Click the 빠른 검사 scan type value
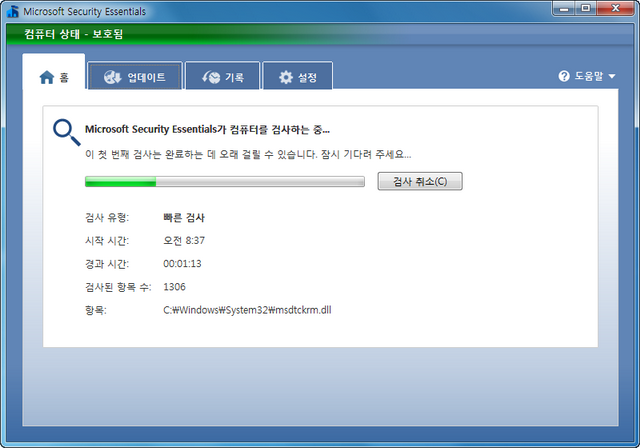This screenshot has width=640, height=448. (x=184, y=217)
